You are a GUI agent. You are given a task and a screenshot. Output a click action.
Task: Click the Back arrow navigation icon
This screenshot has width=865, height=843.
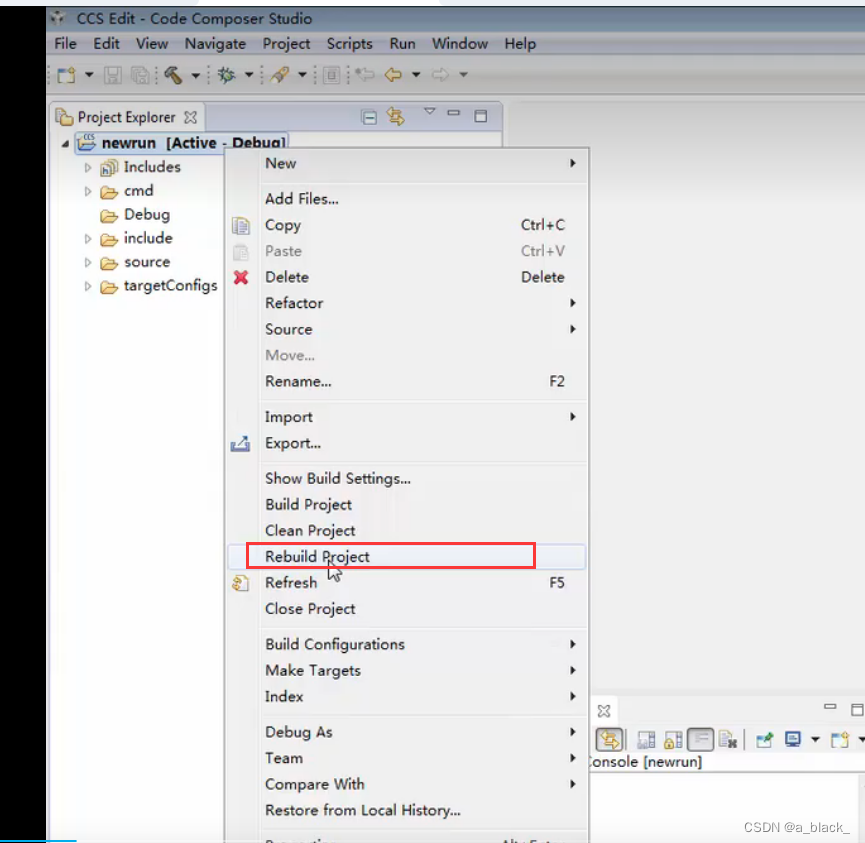point(393,74)
